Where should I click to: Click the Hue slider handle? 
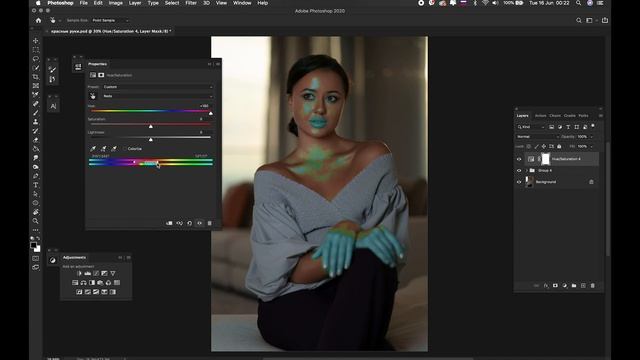click(x=211, y=113)
